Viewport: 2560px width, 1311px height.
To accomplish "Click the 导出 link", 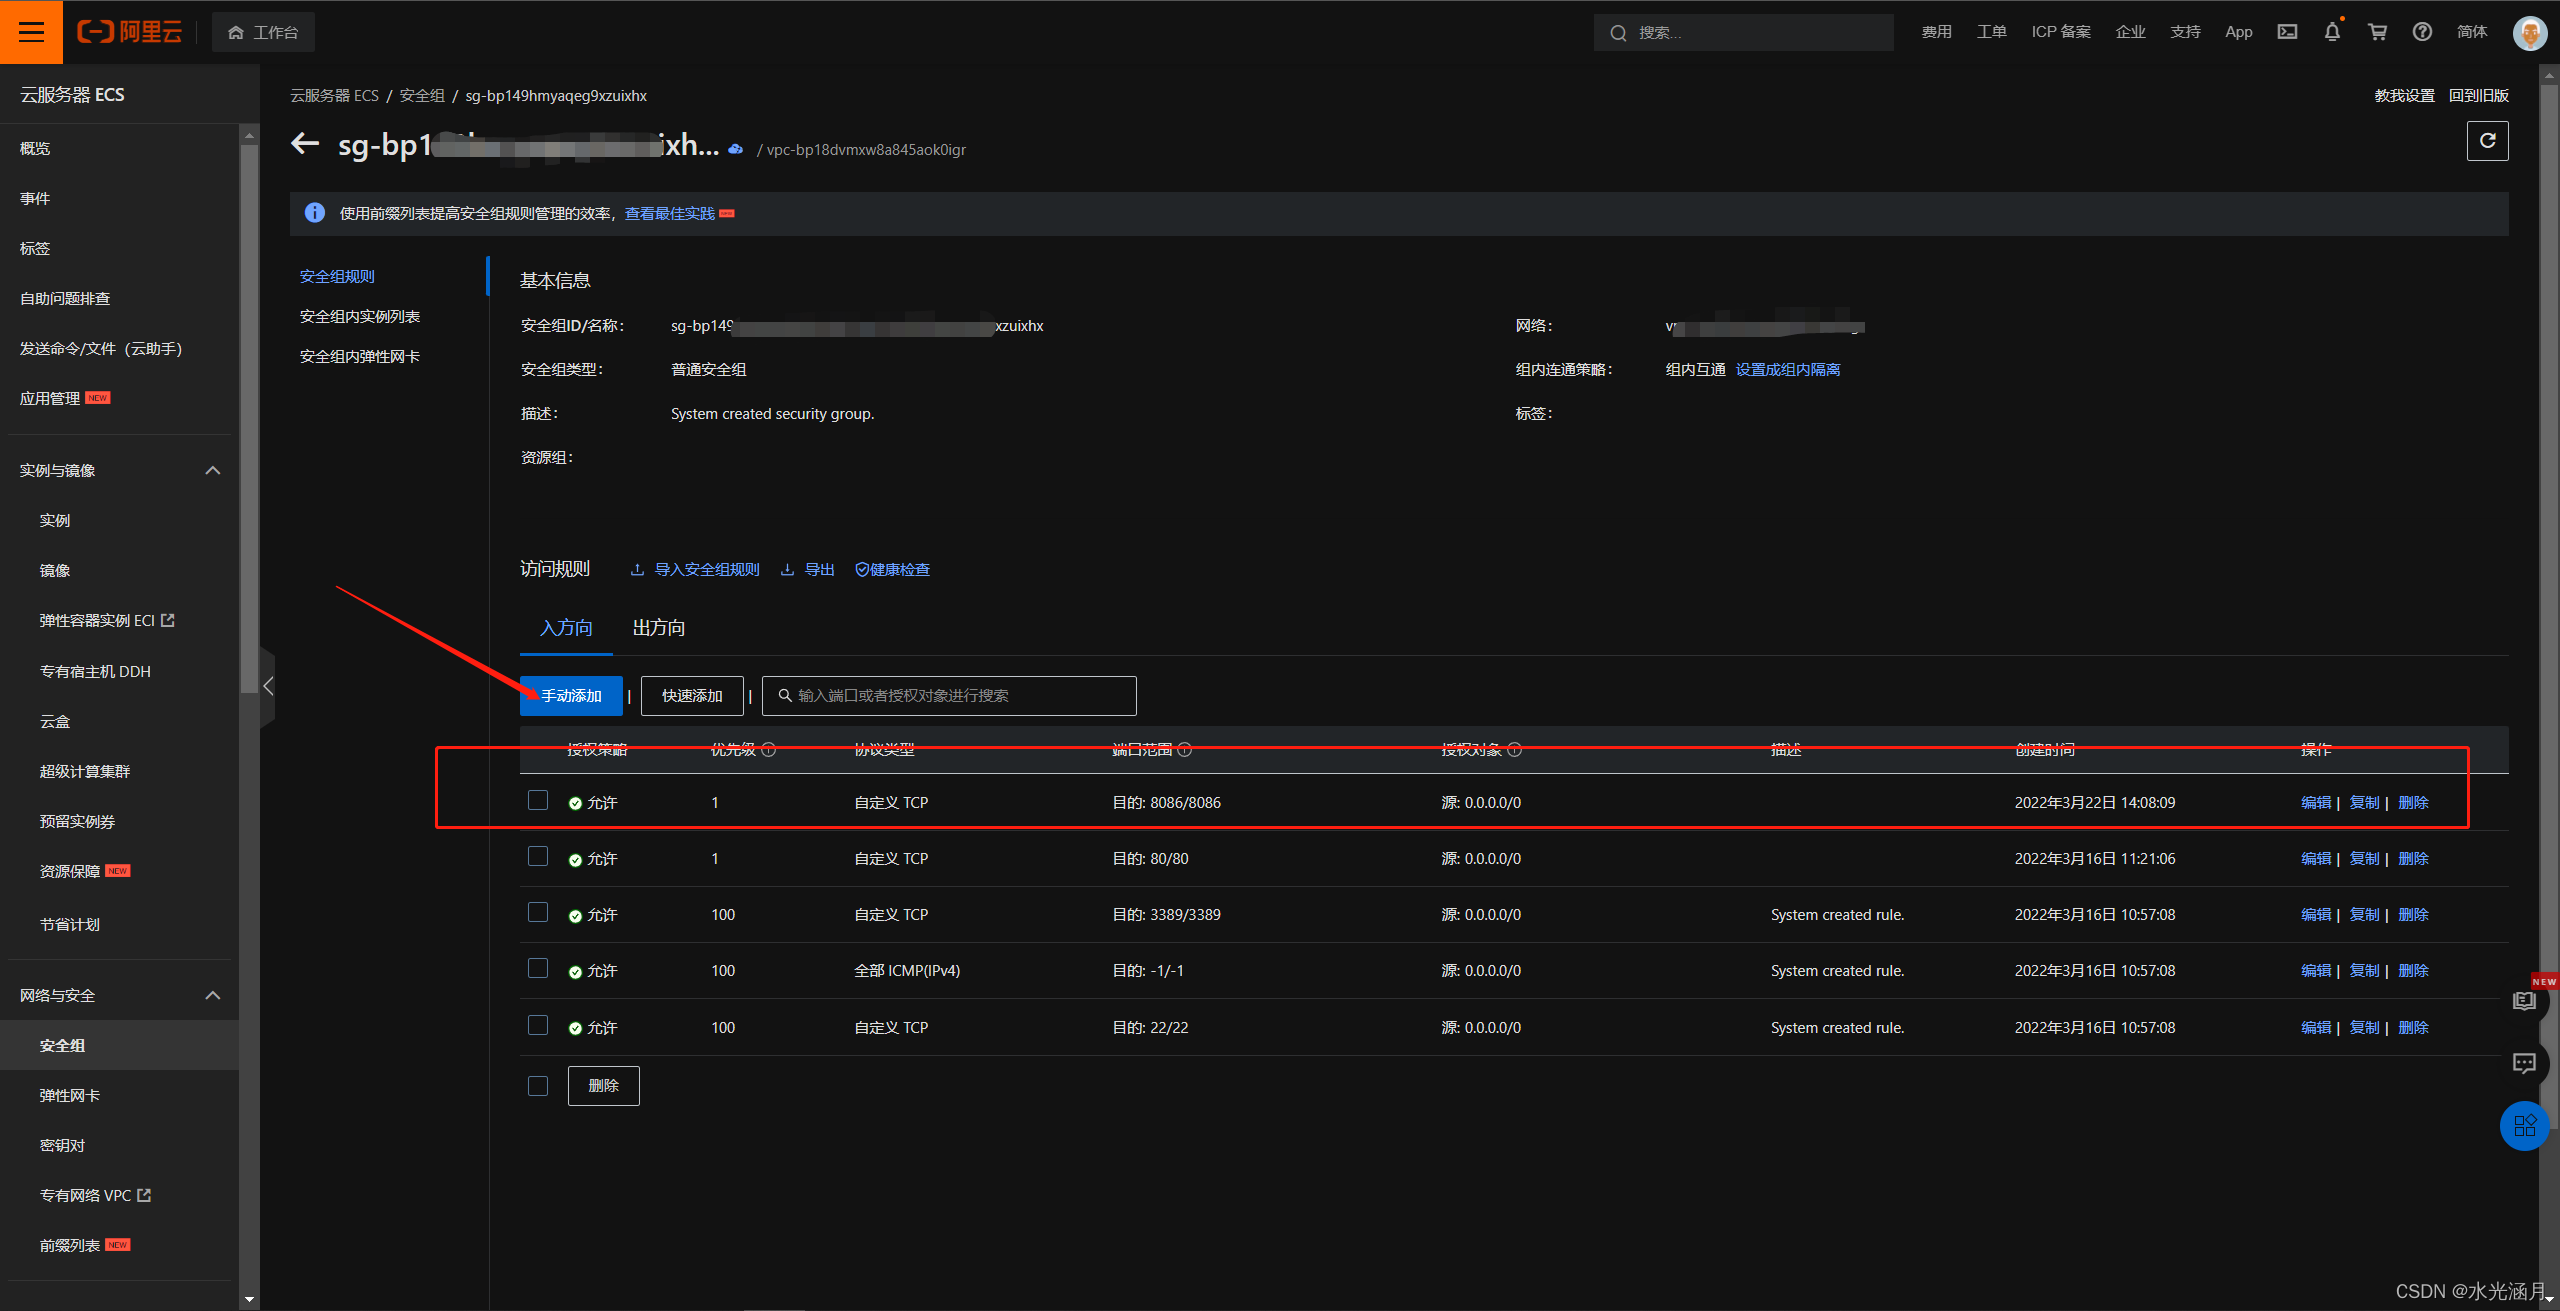I will [808, 570].
